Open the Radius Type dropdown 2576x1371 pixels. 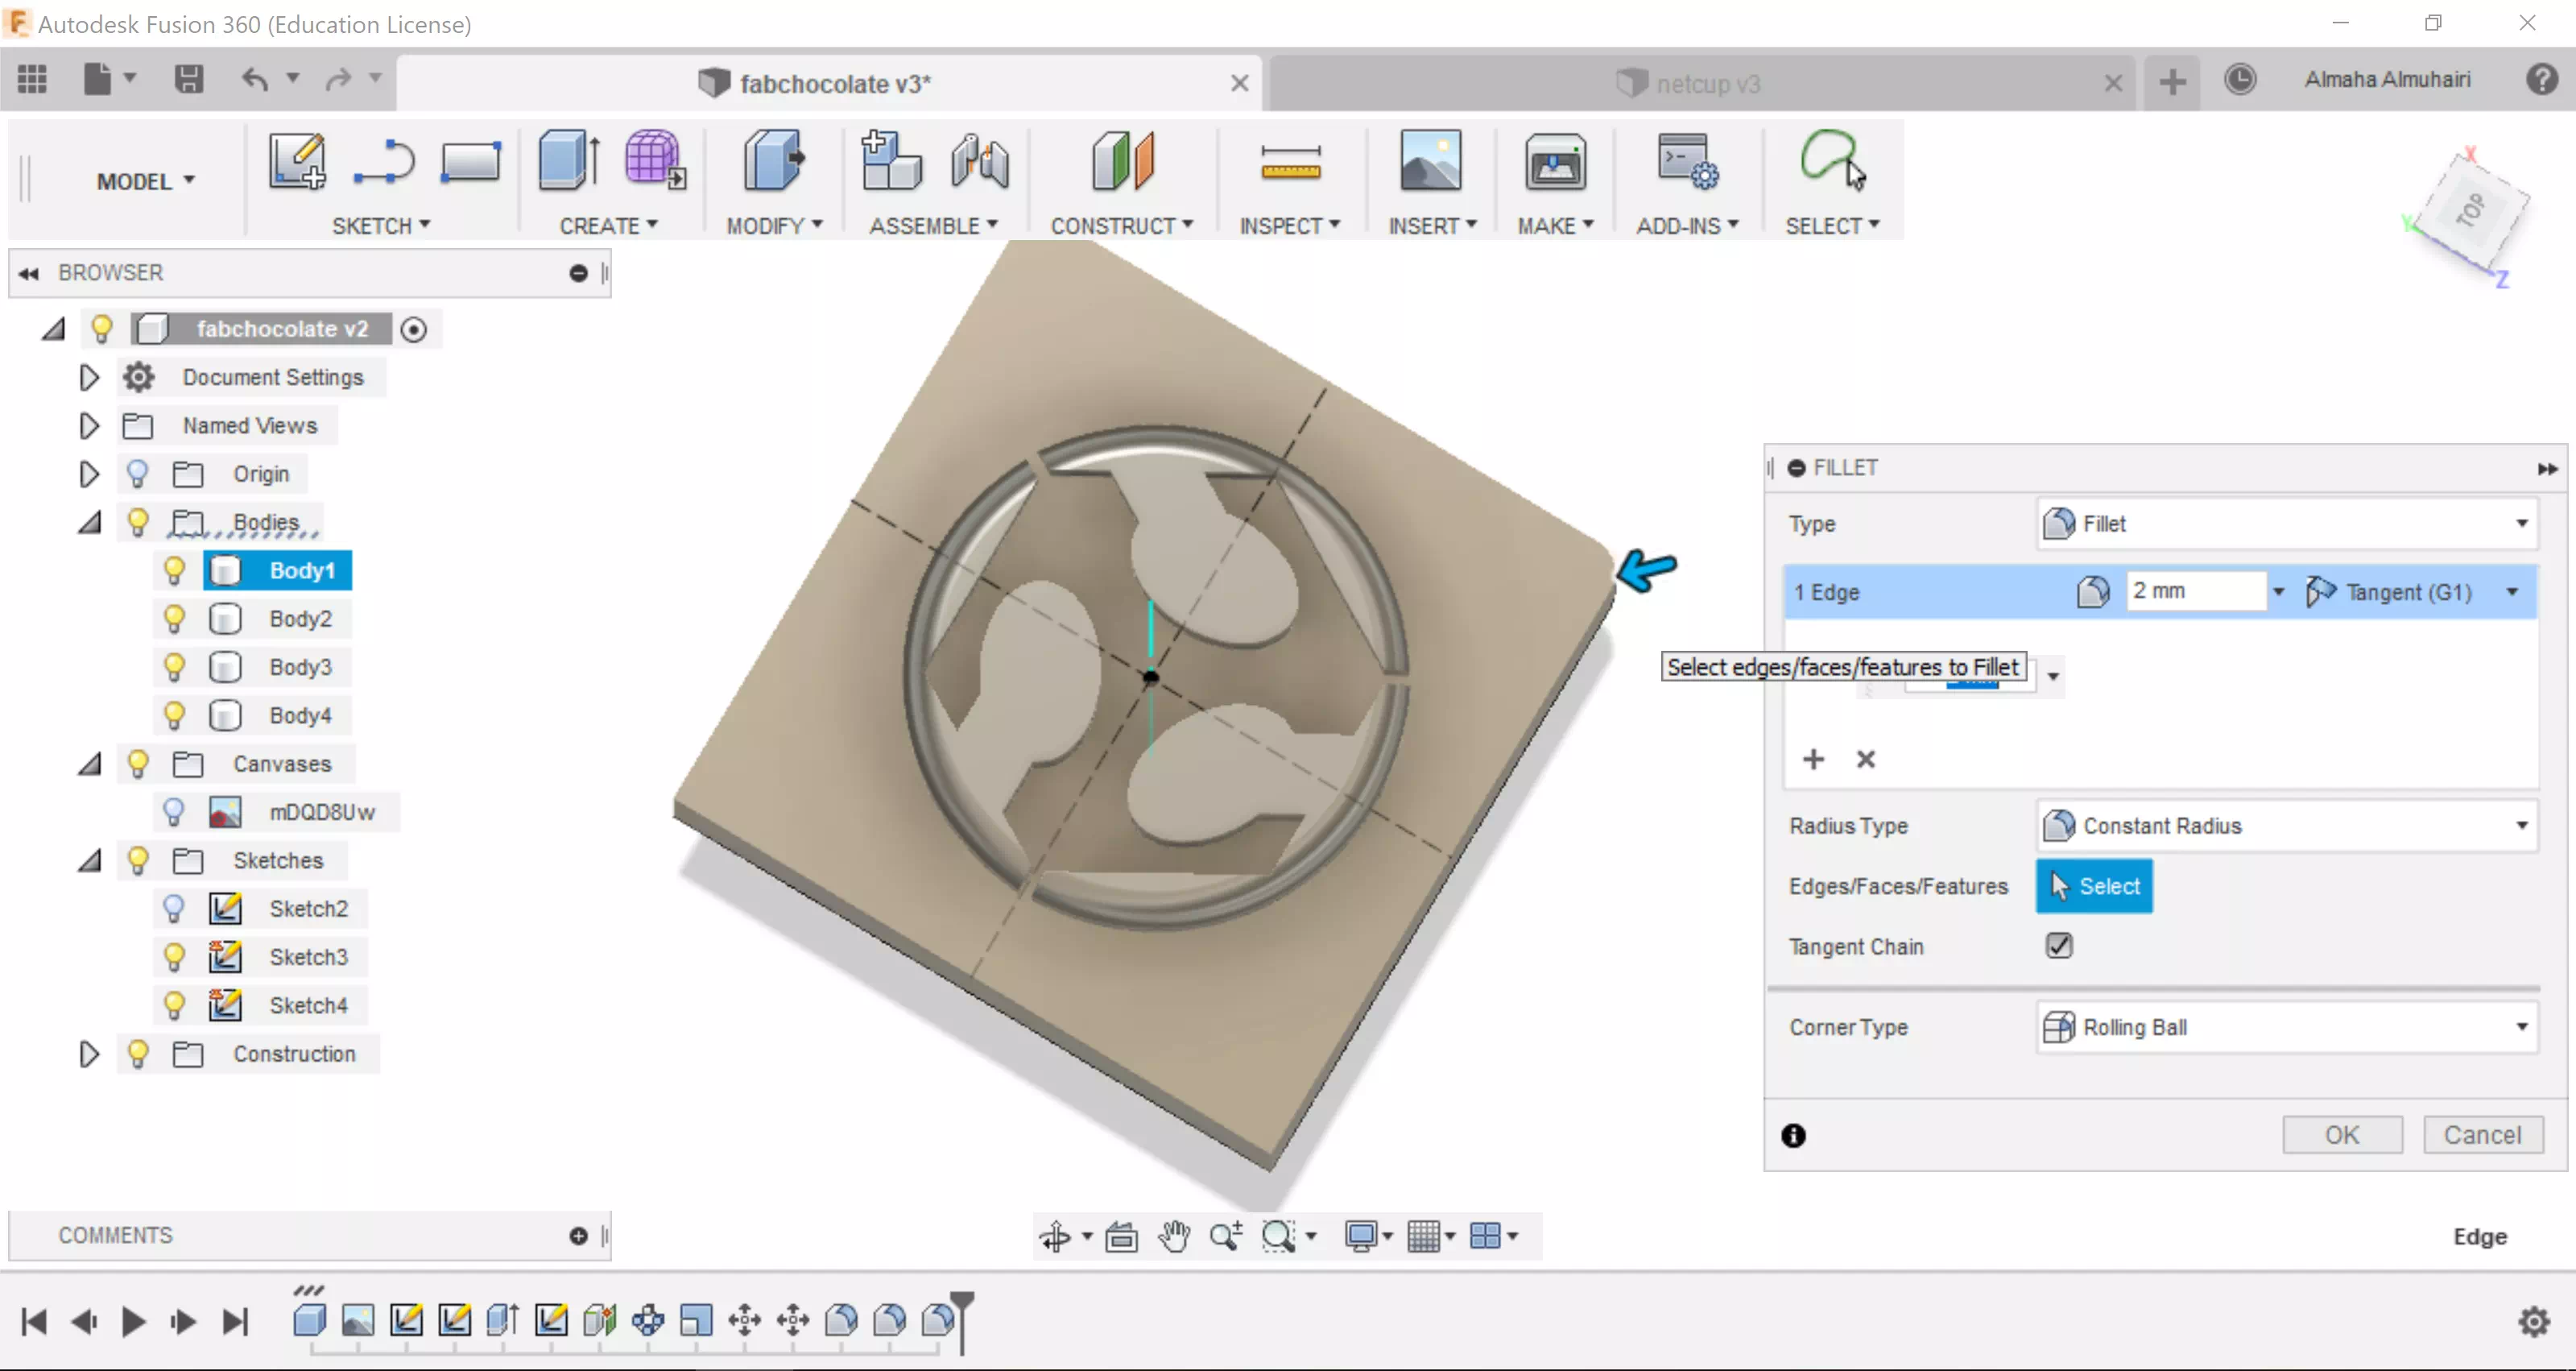click(x=2286, y=826)
